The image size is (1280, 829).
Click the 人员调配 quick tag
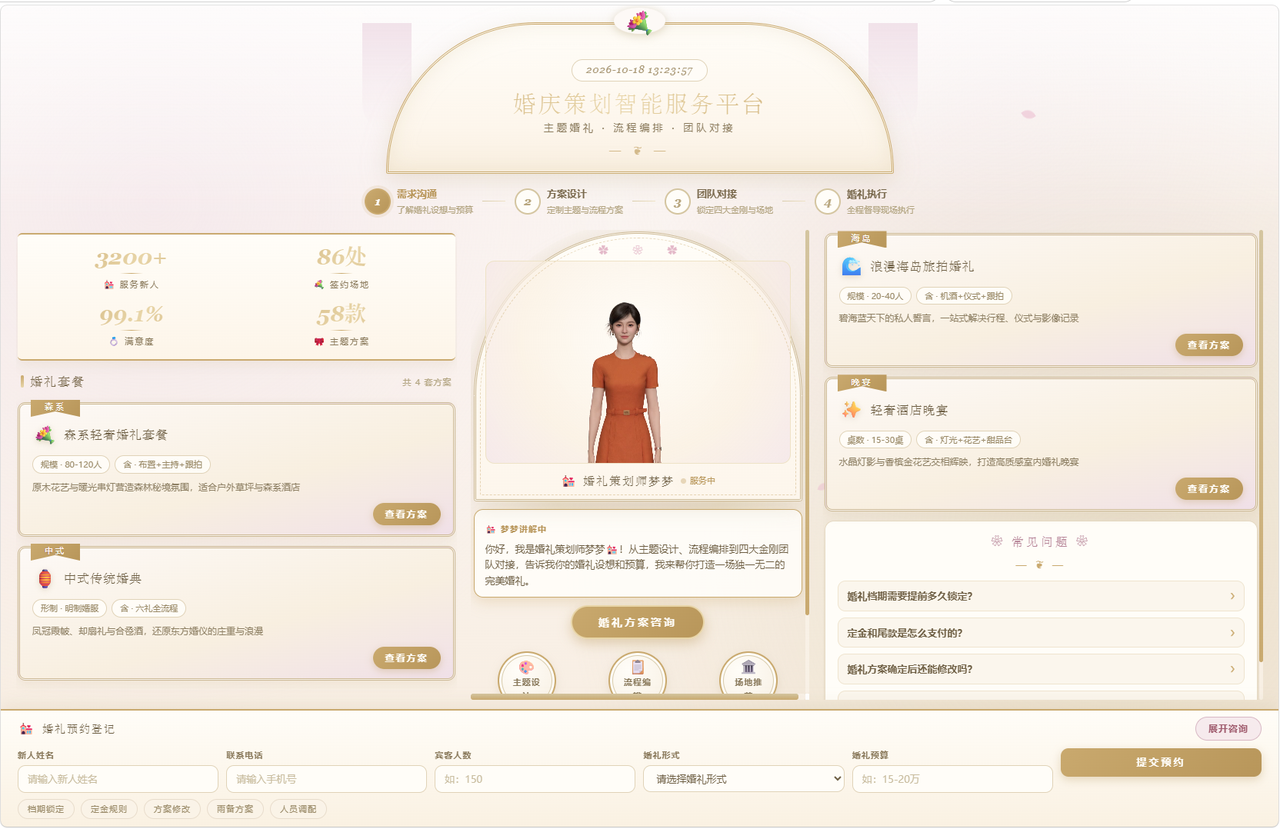point(298,809)
